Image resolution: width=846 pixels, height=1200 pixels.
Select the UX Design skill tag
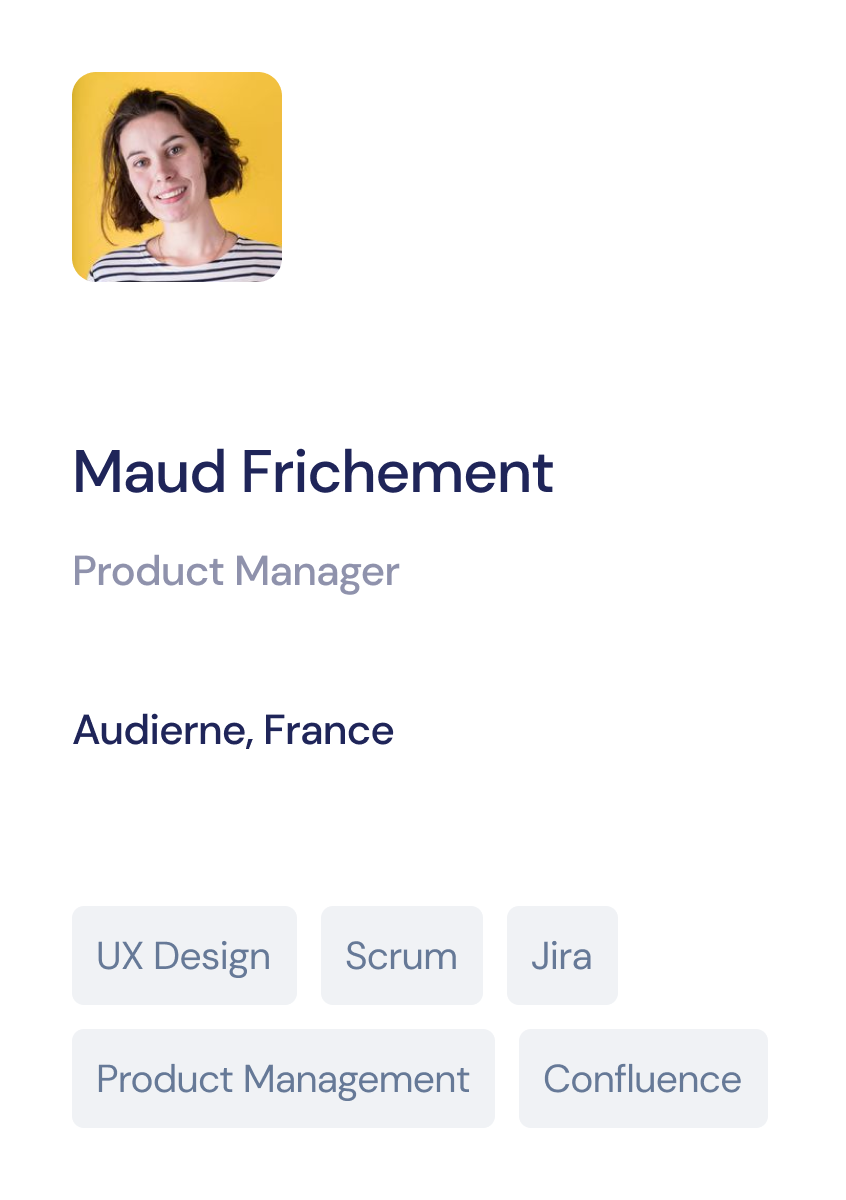[x=184, y=956]
